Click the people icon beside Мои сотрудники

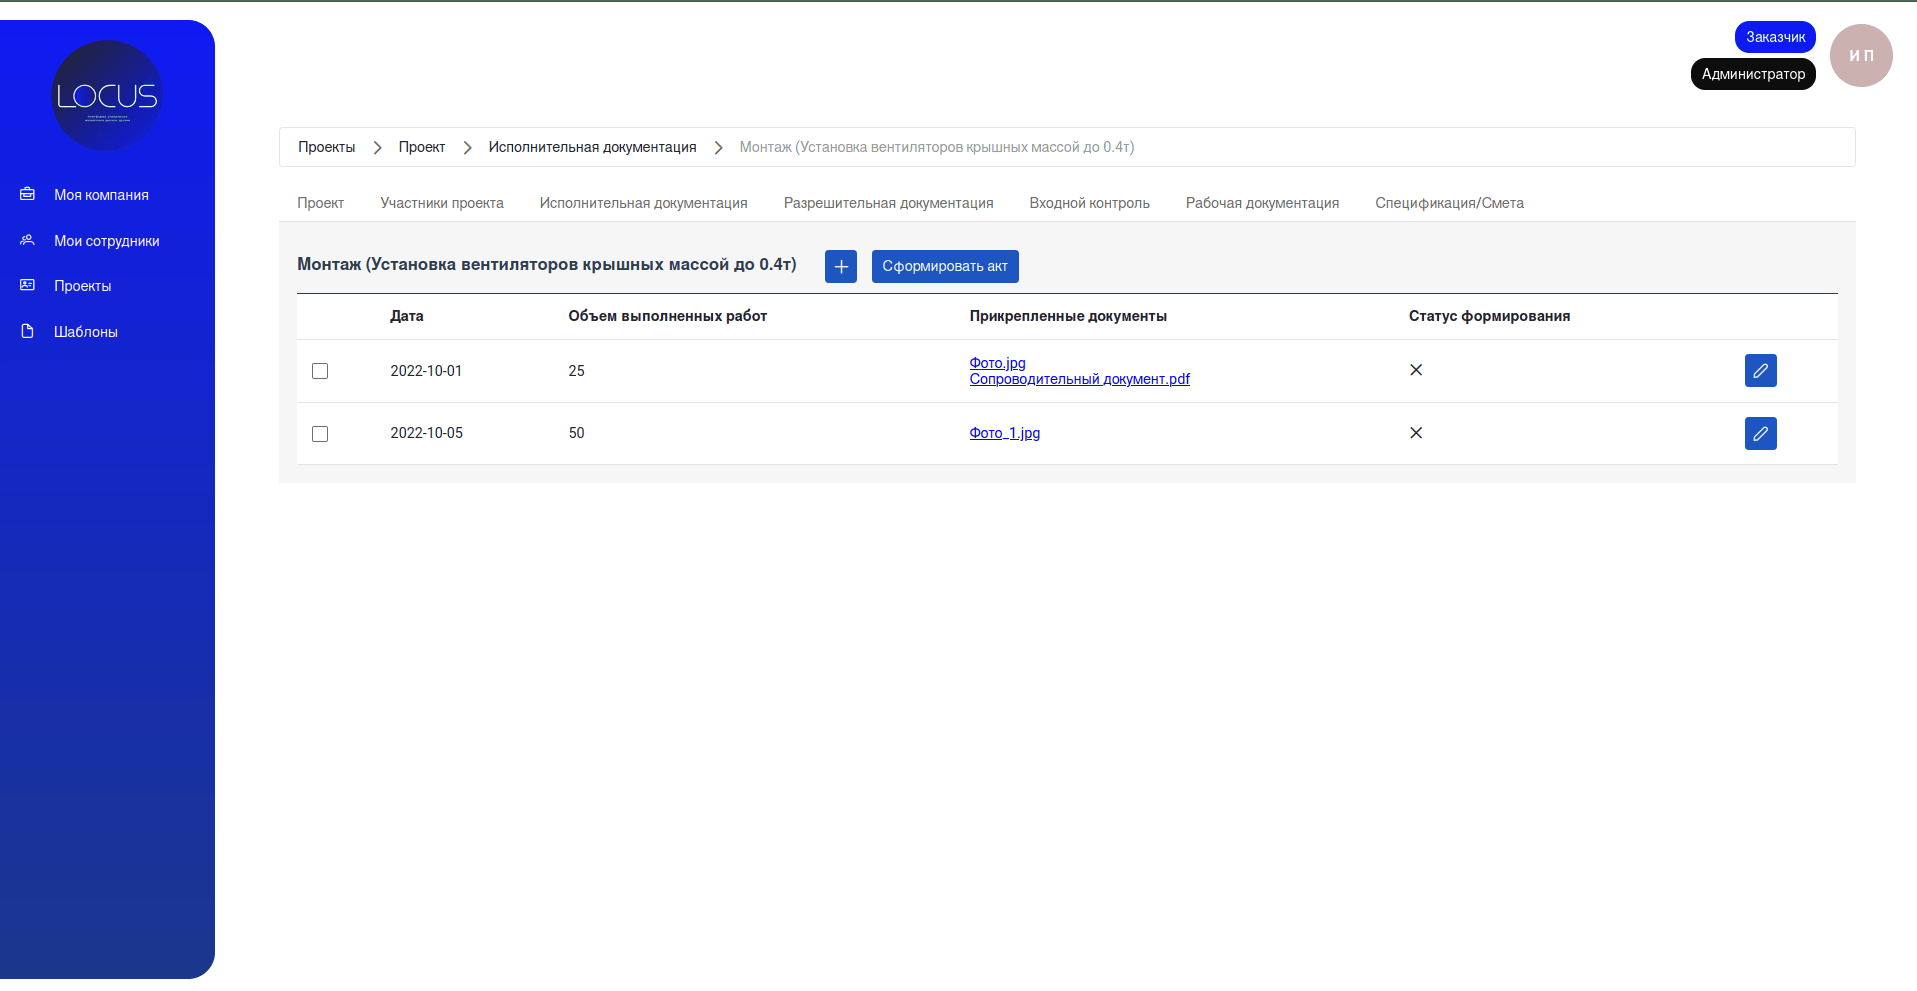[x=28, y=240]
